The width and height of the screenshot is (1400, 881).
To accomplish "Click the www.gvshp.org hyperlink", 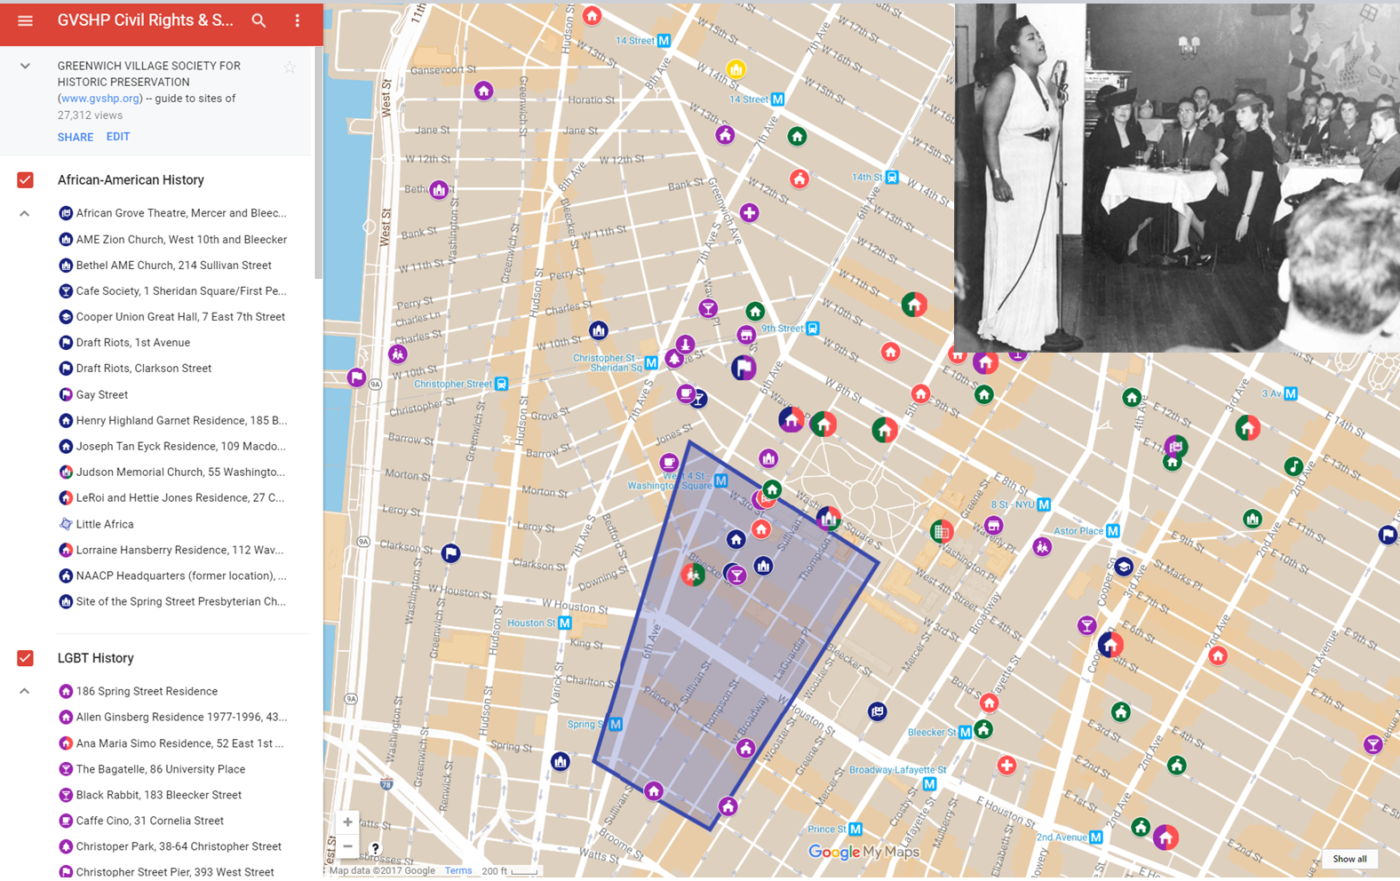I will (100, 98).
